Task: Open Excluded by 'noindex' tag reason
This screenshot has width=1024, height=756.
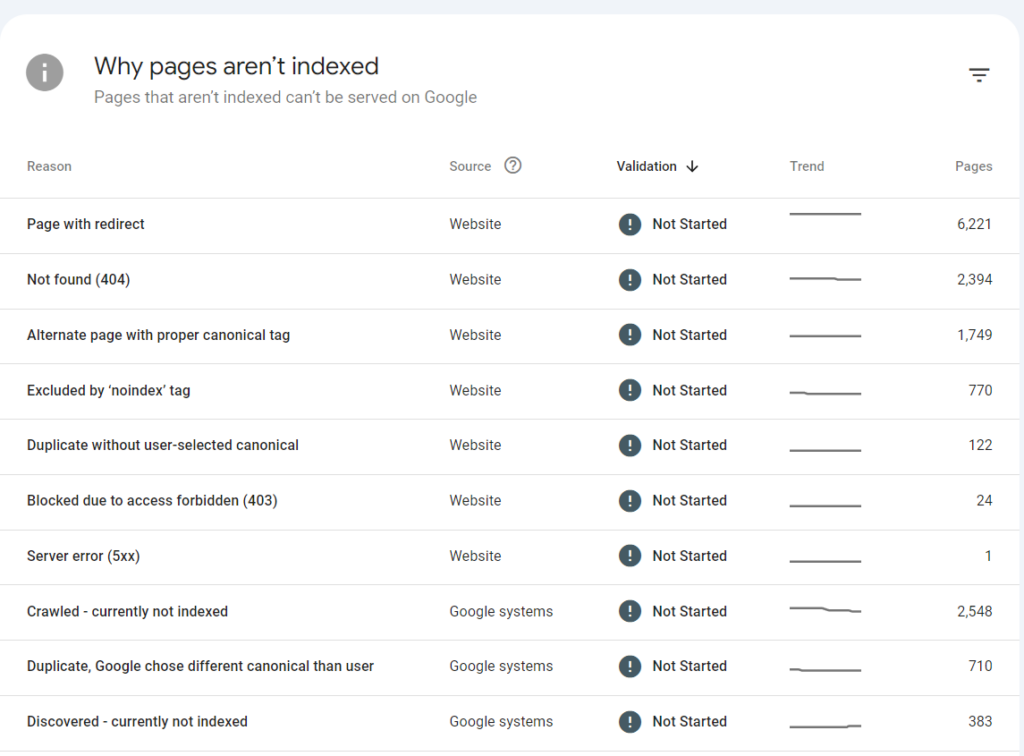Action: click(x=108, y=390)
